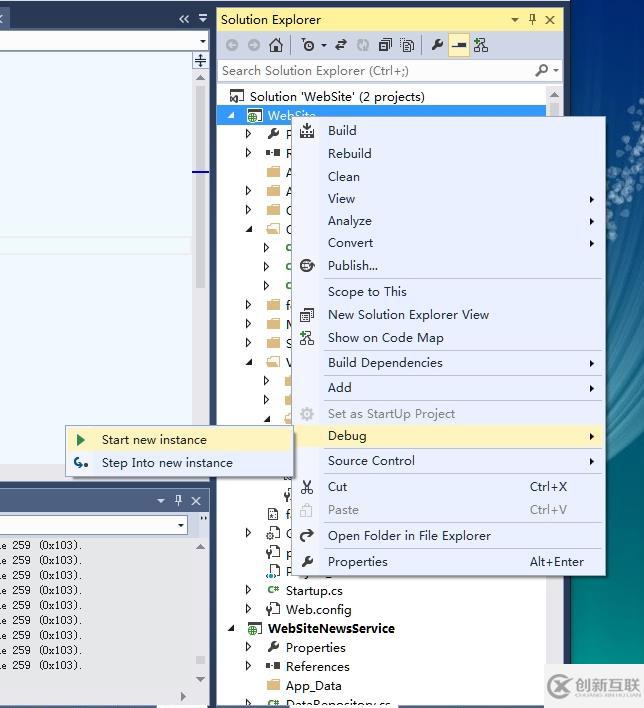
Task: Click the Collapse All toolbar icon
Action: (385, 45)
